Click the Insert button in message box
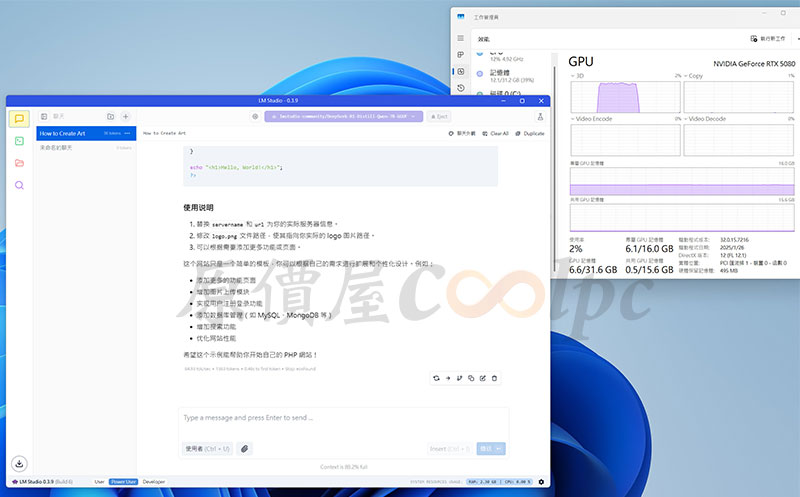The image size is (800, 497). (450, 449)
